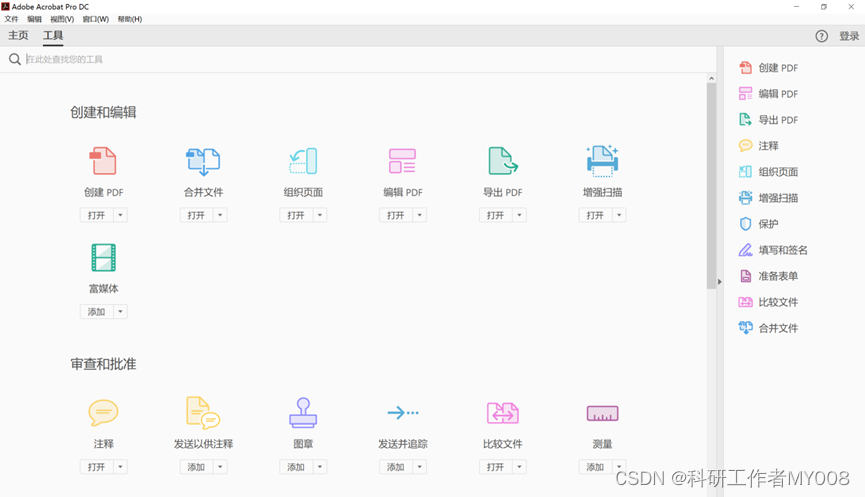The width and height of the screenshot is (865, 497).
Task: Open 注释 from the right sidebar
Action: (759, 146)
